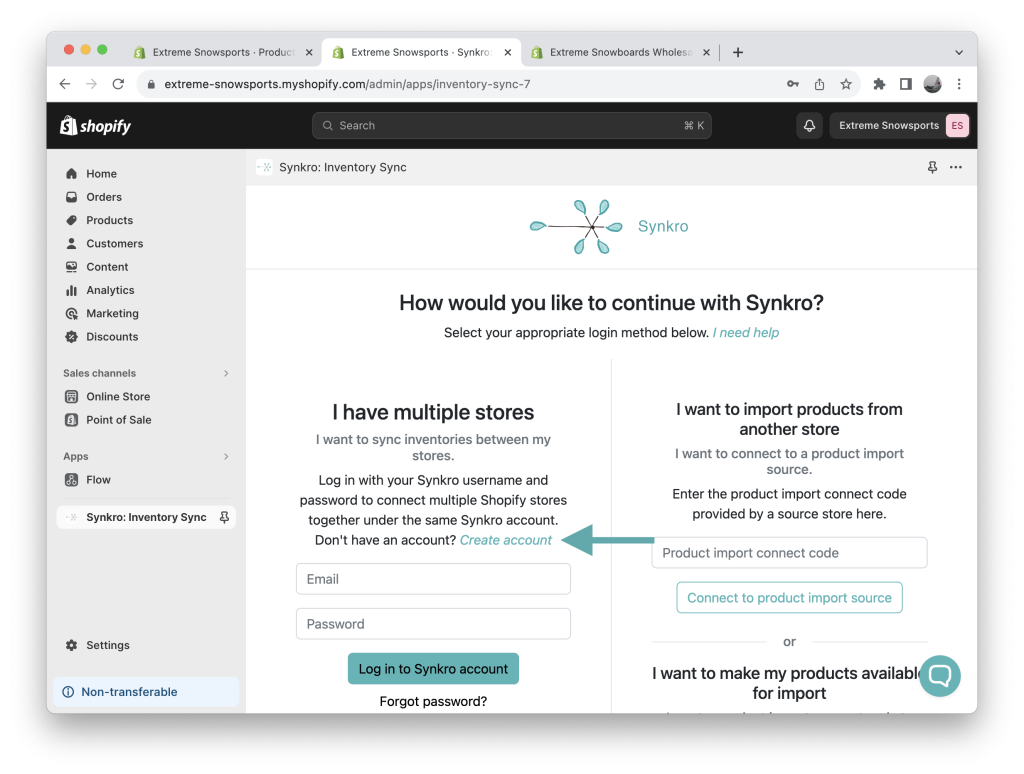Focus the Email input field

click(x=433, y=579)
